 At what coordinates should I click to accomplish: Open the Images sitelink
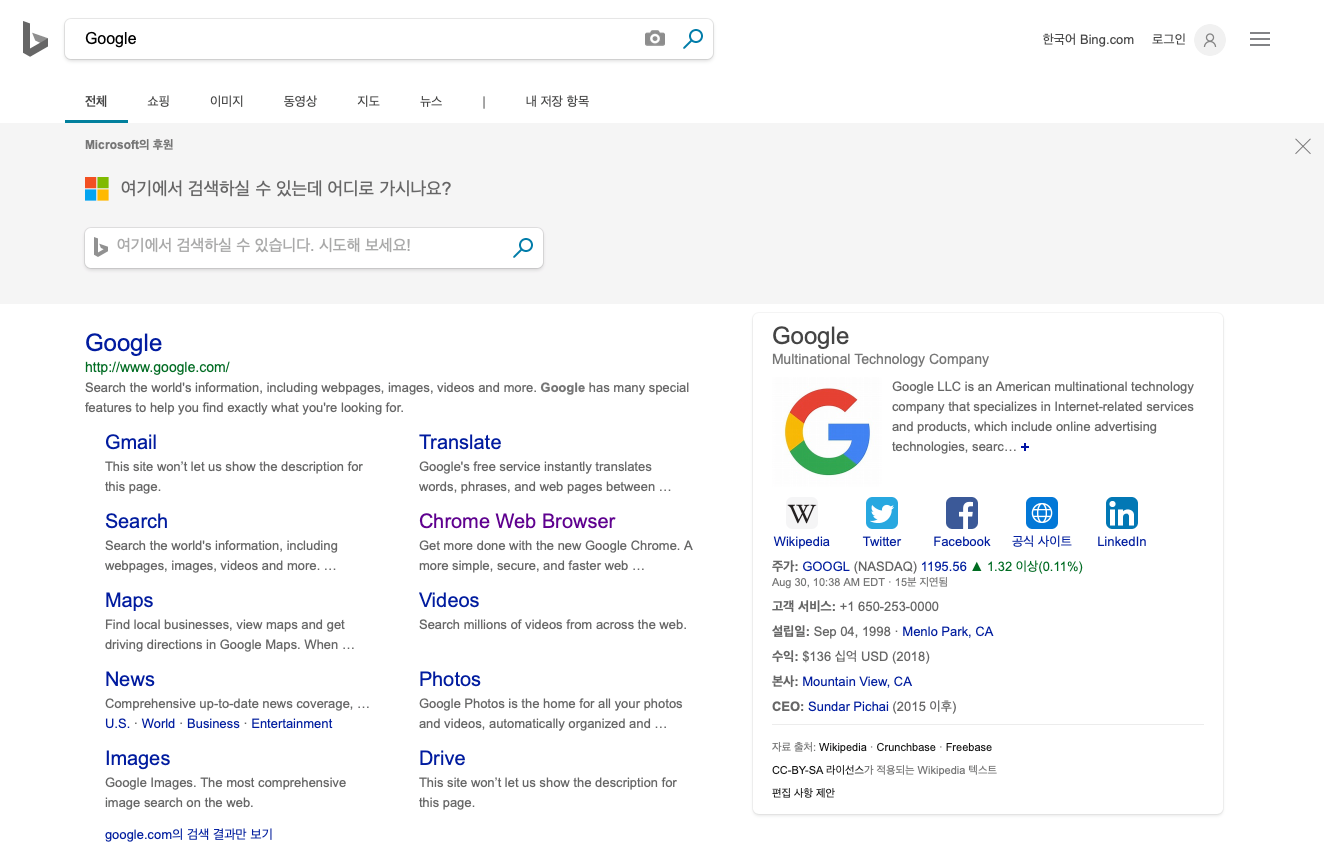[138, 758]
